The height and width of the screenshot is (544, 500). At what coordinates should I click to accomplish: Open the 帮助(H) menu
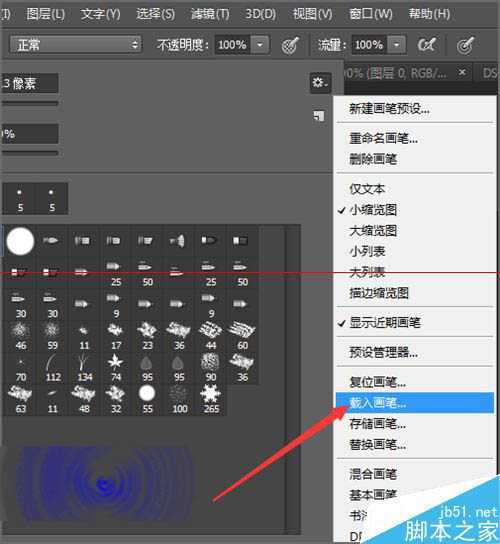click(x=429, y=14)
